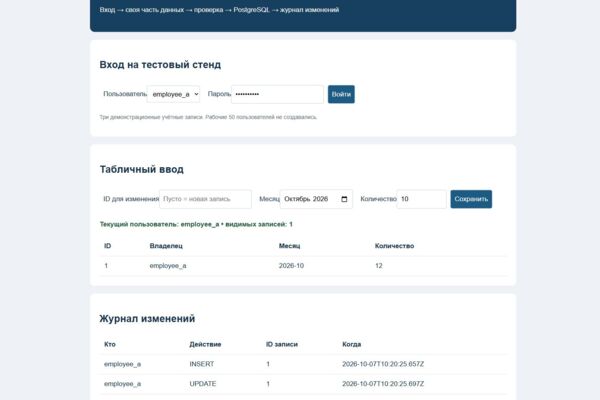Click the demo accounts note under login form
The width and height of the screenshot is (600, 400).
[x=208, y=117]
